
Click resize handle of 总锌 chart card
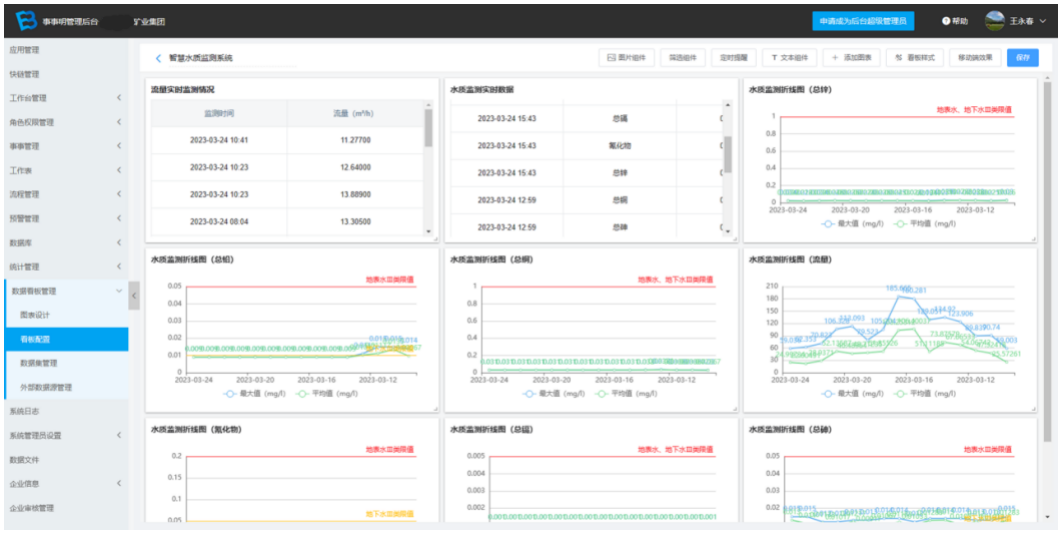[x=1033, y=239]
